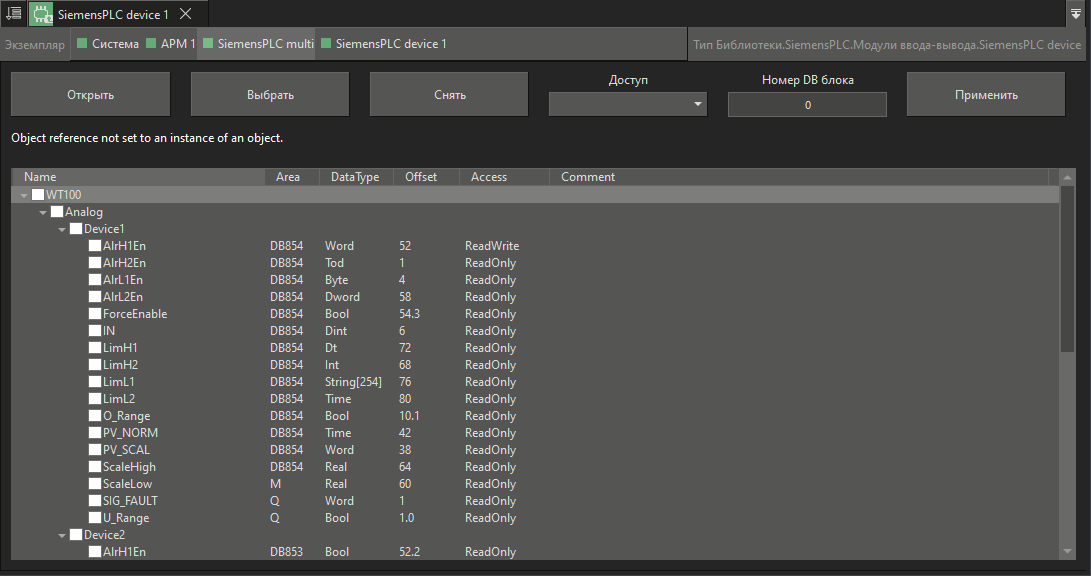The width and height of the screenshot is (1091, 576).
Task: Sort by Access column header
Action: click(x=504, y=177)
